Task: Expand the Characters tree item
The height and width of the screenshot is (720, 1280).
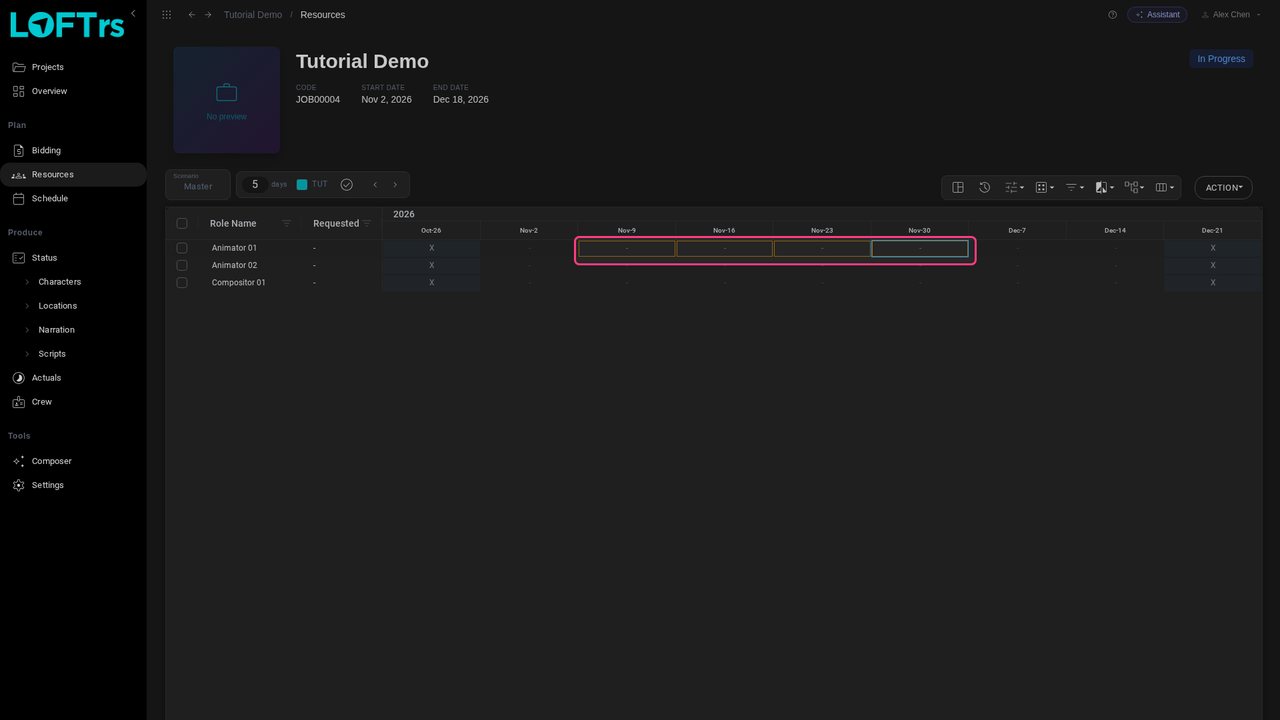Action: click(27, 282)
